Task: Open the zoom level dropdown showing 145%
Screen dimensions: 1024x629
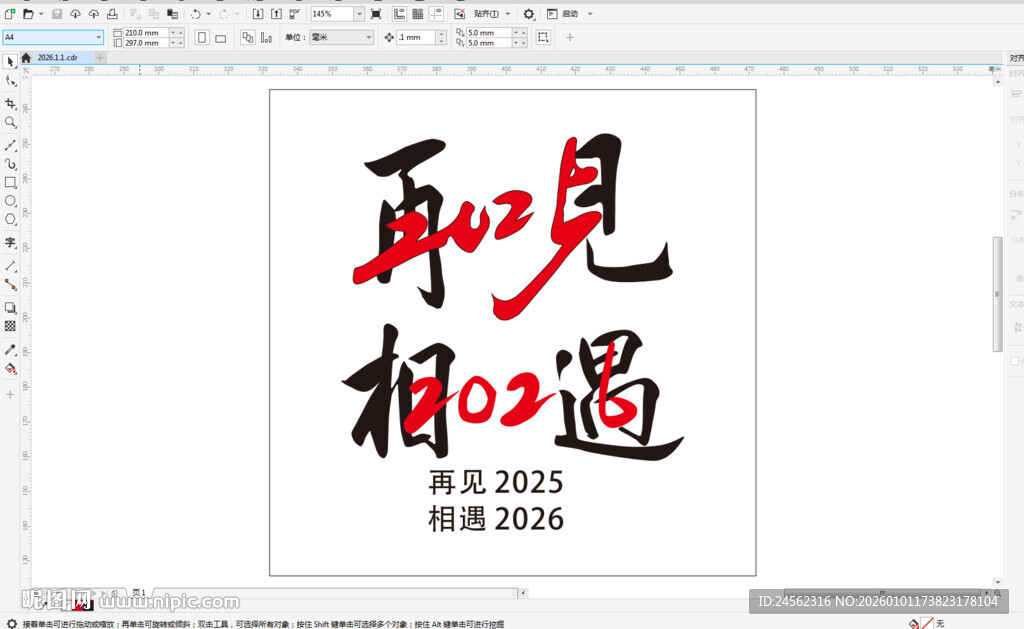Action: coord(360,13)
